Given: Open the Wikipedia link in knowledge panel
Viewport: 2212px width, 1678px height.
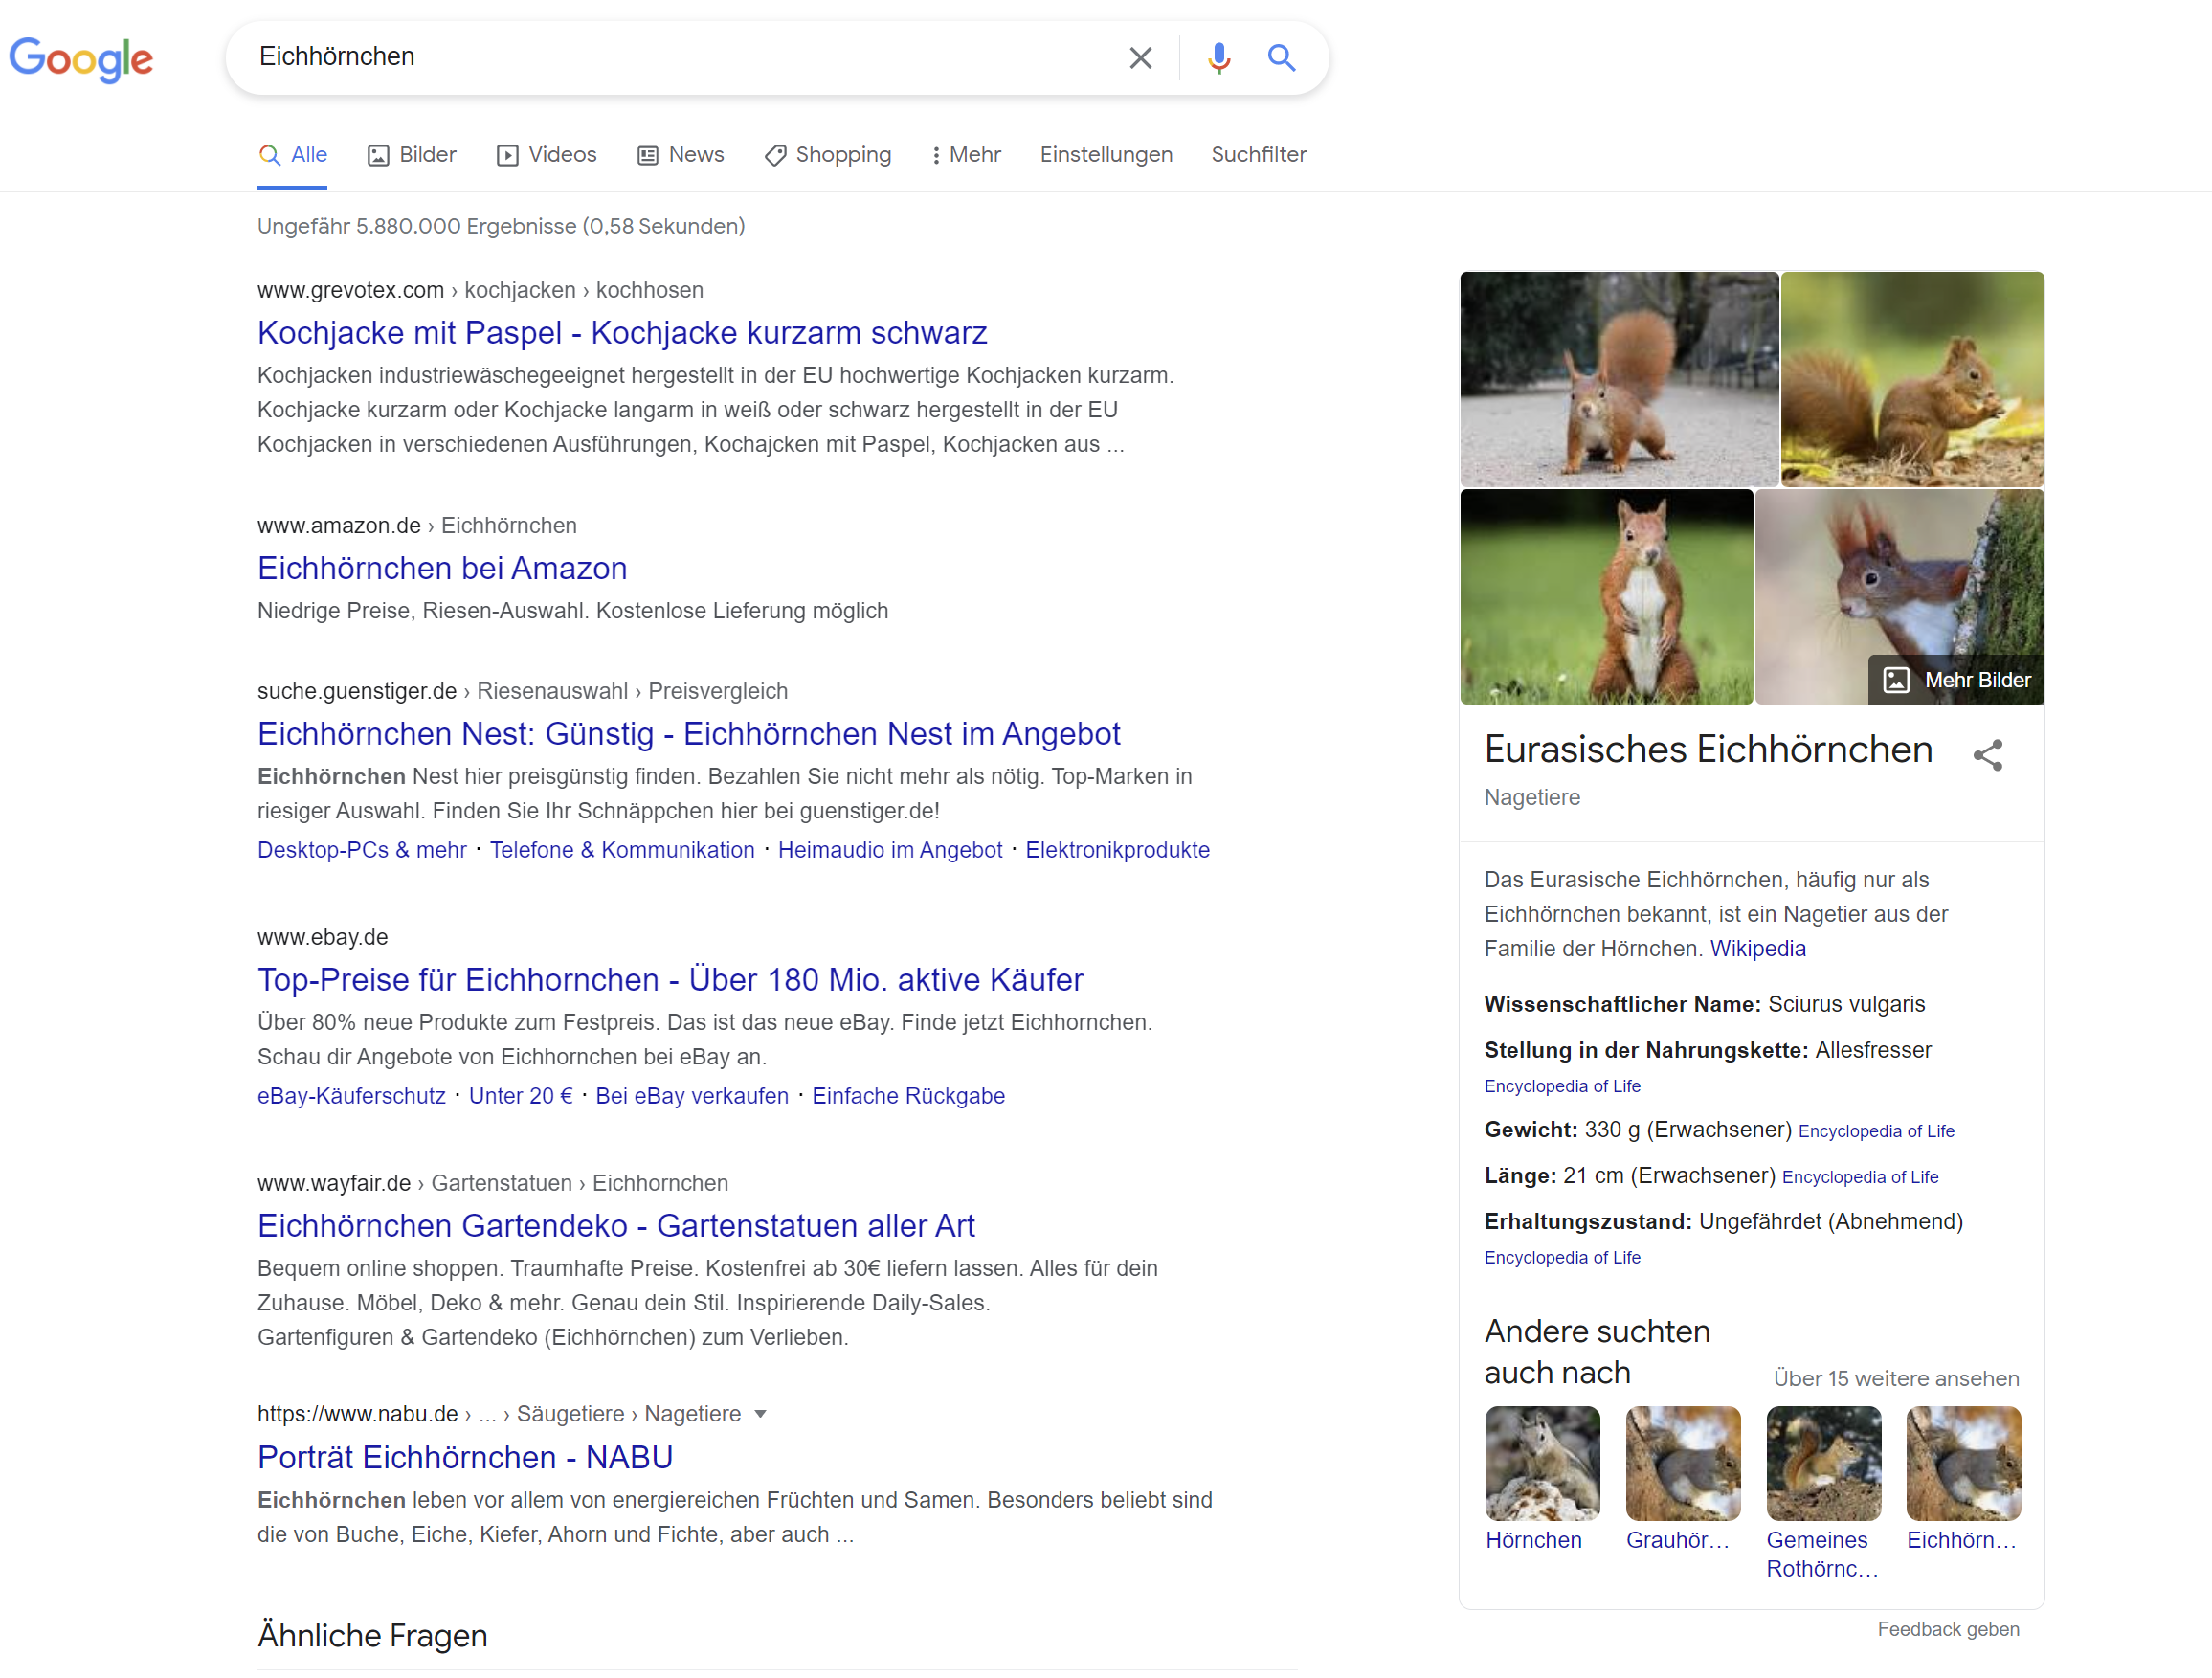Looking at the screenshot, I should (x=1757, y=948).
